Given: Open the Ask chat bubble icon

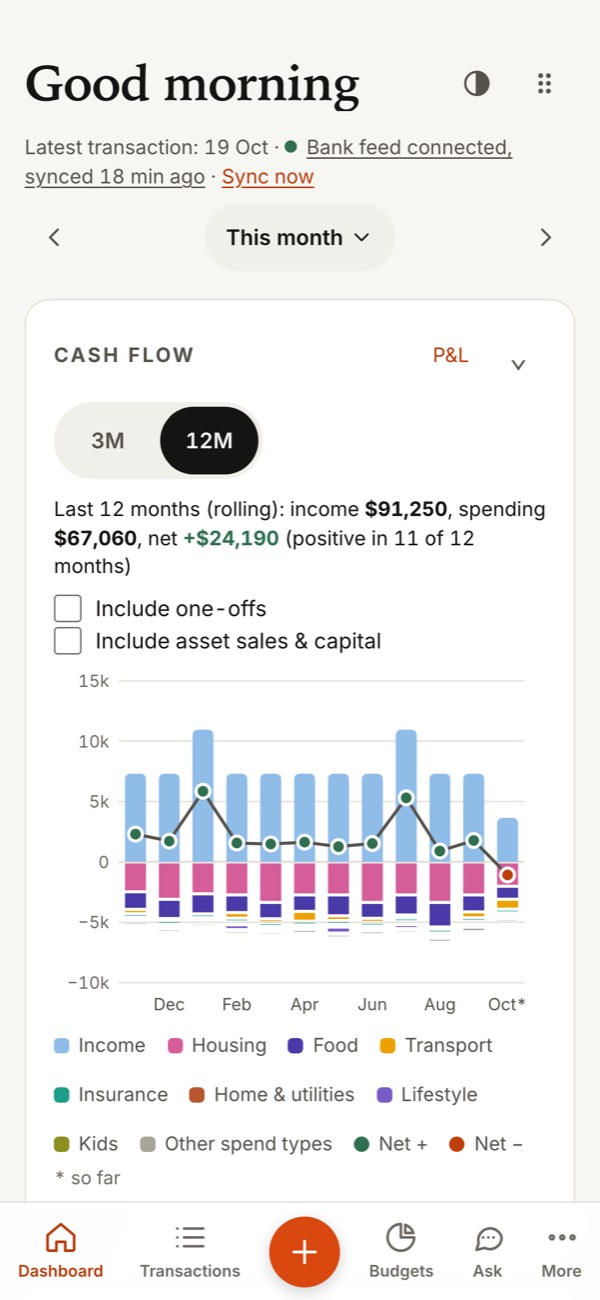Looking at the screenshot, I should point(488,1239).
